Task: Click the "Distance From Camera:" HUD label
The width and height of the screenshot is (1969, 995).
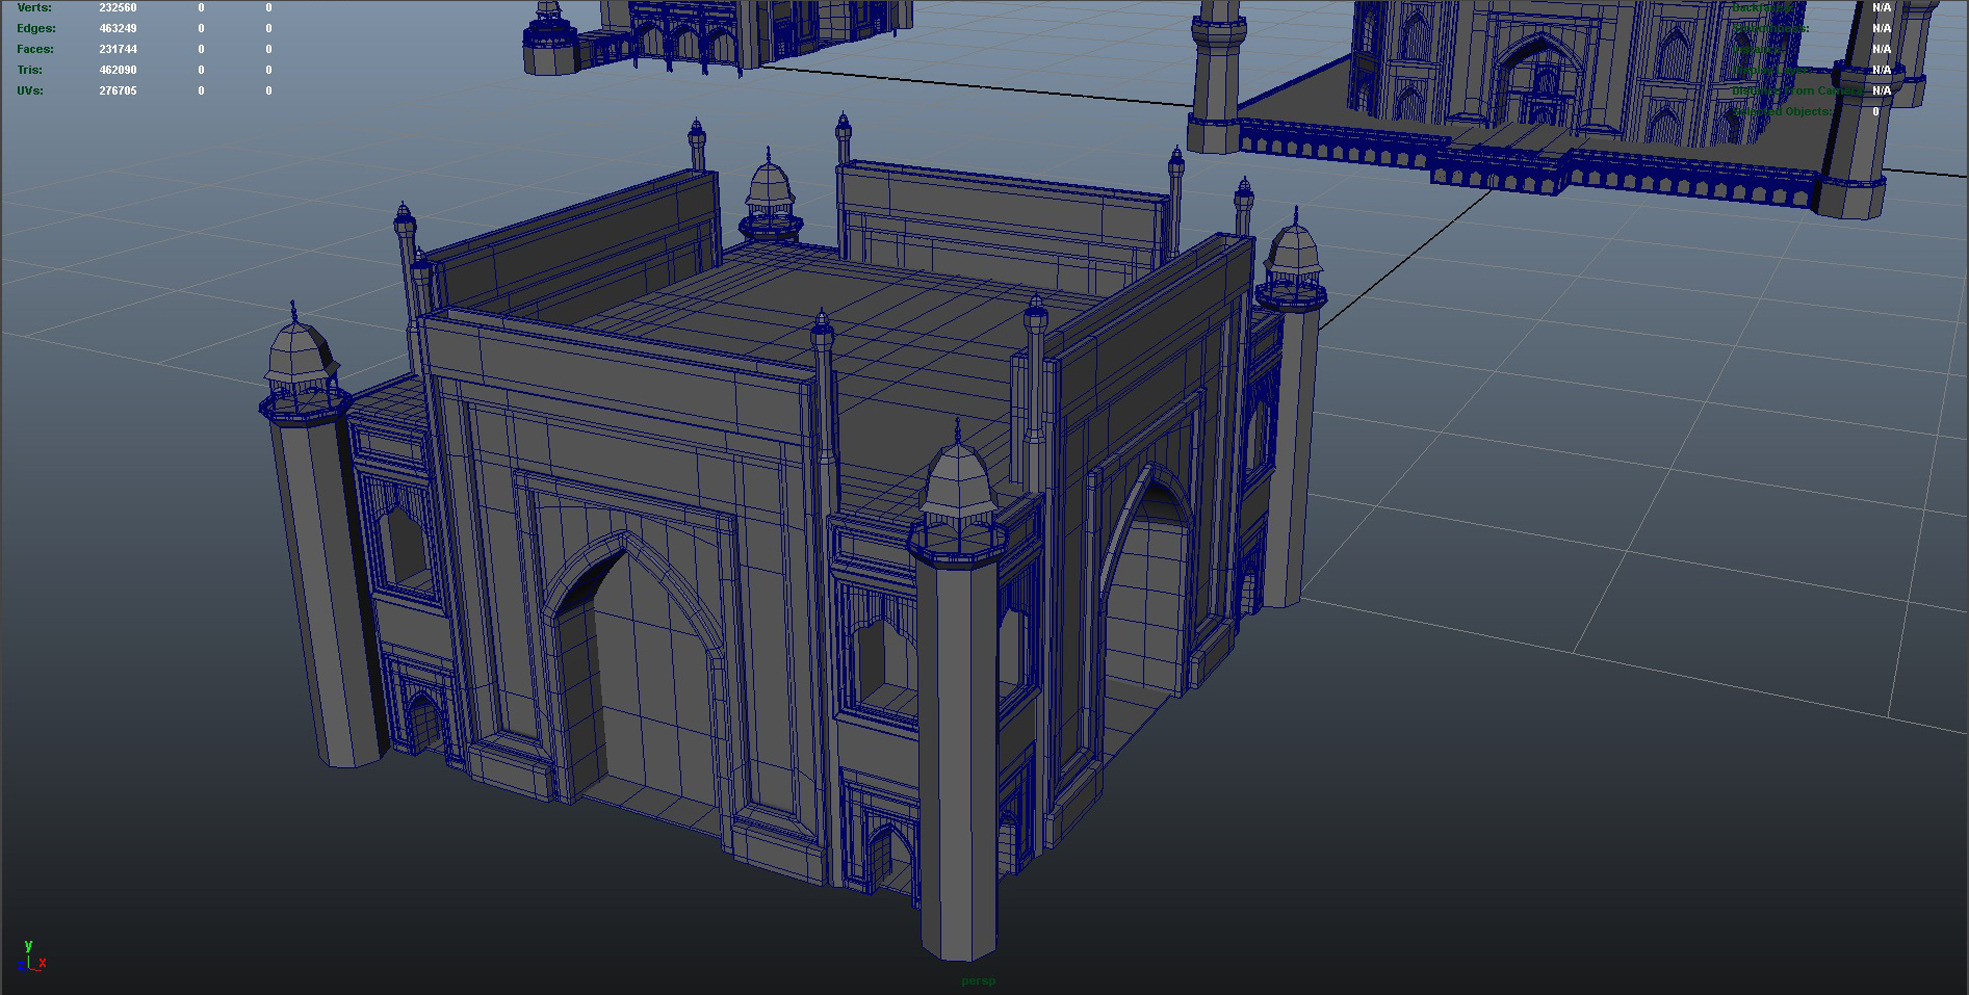Action: tap(1796, 90)
